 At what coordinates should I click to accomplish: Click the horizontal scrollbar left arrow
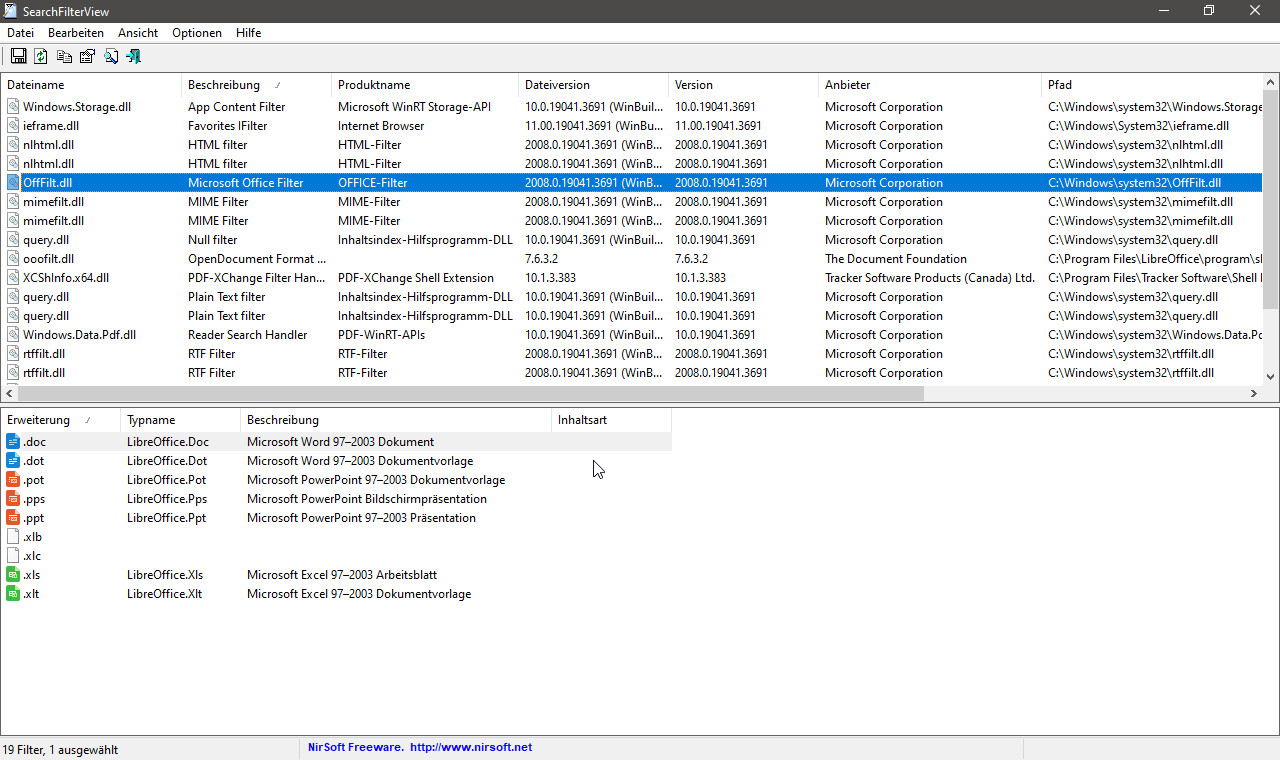coord(9,394)
